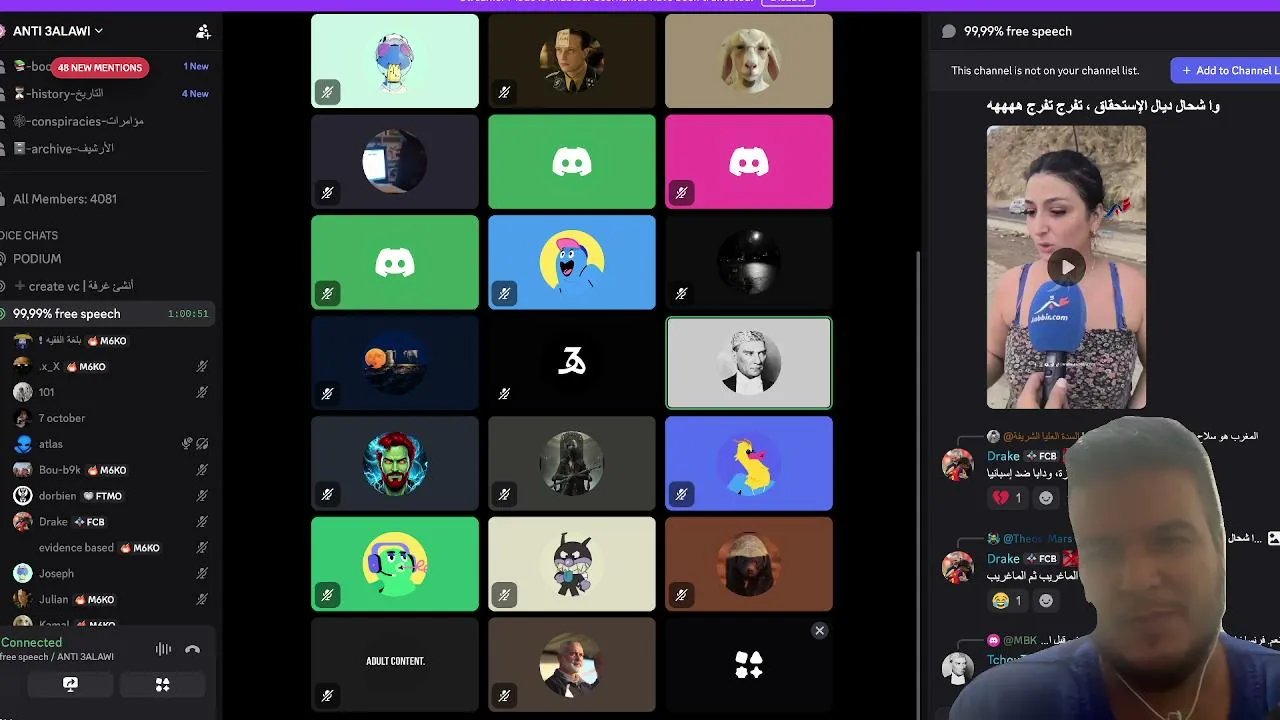Click the muted mic icon beside .x_X
Image resolution: width=1280 pixels, height=720 pixels.
point(202,367)
